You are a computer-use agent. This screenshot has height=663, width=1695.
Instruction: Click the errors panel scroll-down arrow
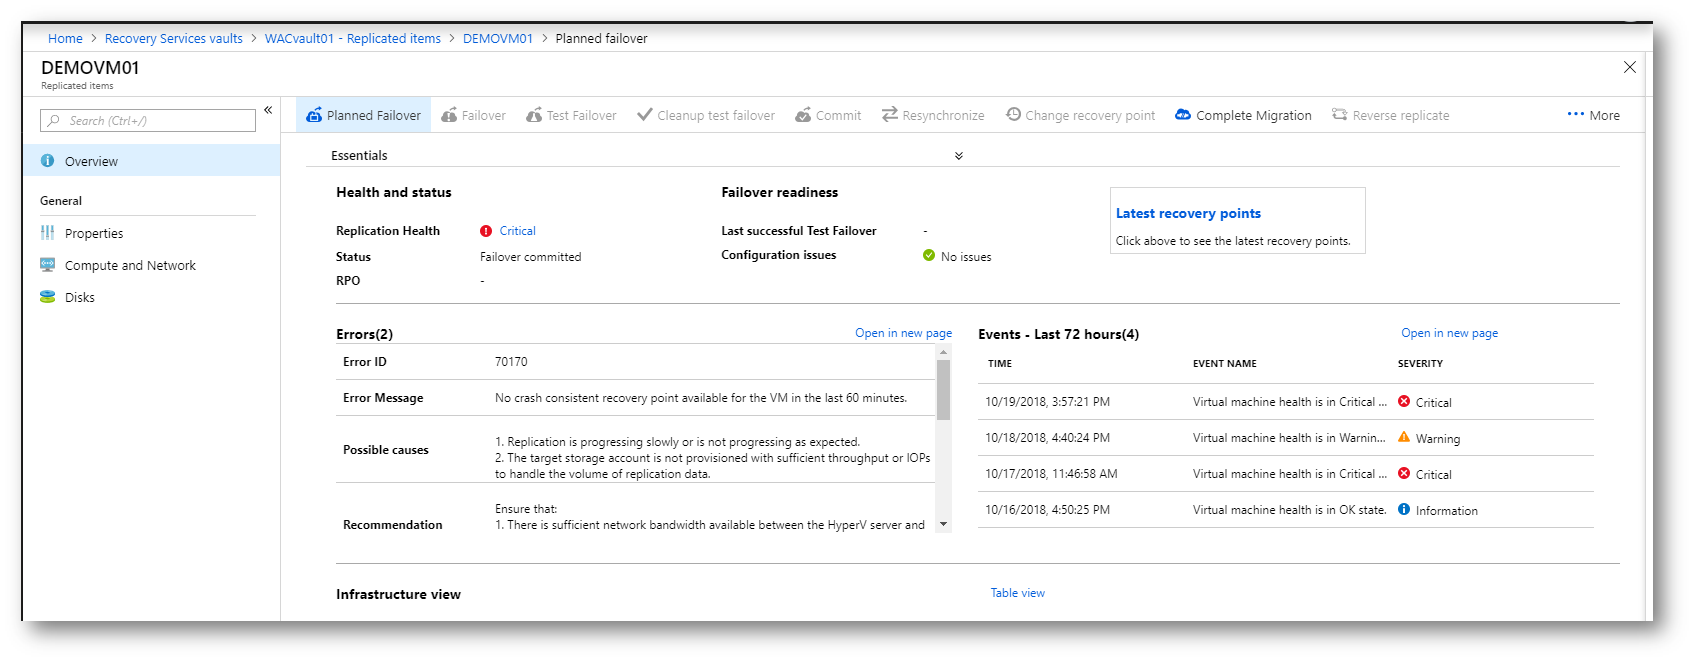(943, 524)
